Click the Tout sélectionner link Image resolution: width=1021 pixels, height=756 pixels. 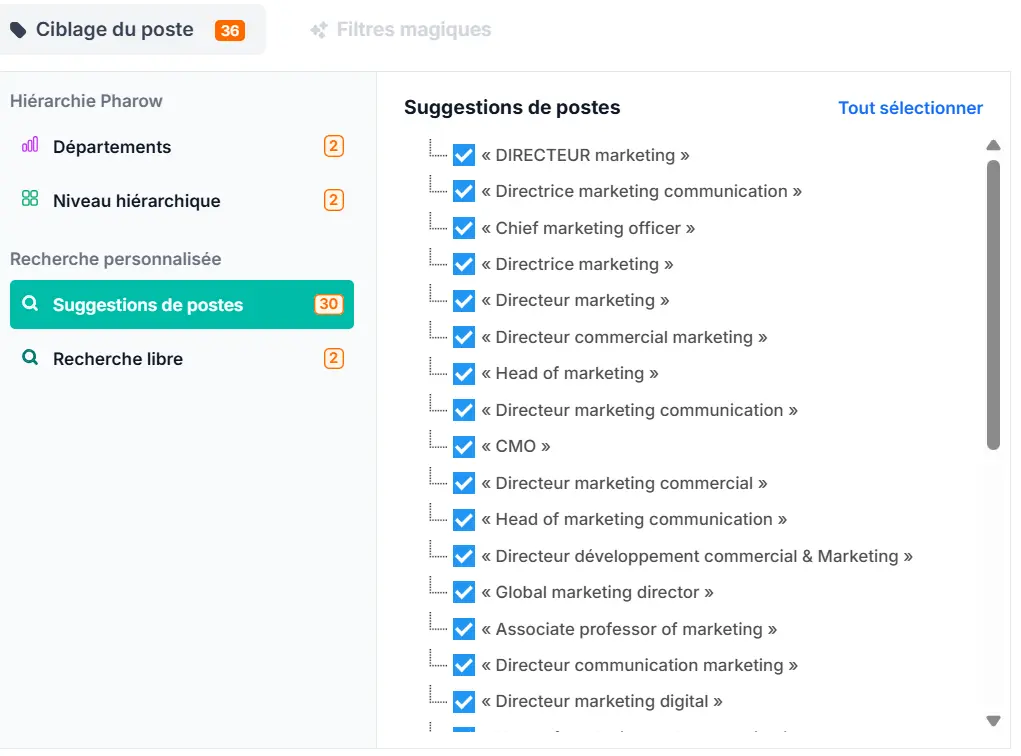(x=910, y=108)
